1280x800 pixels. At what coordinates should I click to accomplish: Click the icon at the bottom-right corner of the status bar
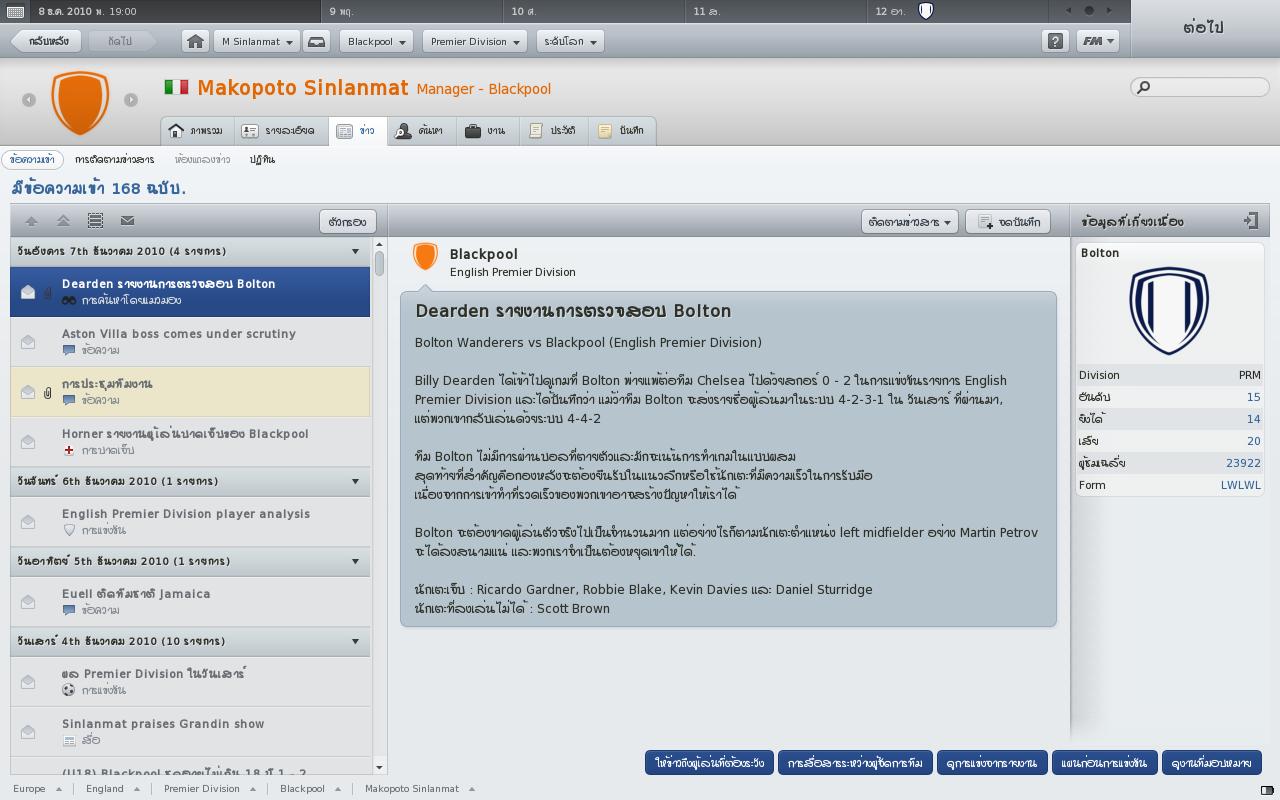1267,790
